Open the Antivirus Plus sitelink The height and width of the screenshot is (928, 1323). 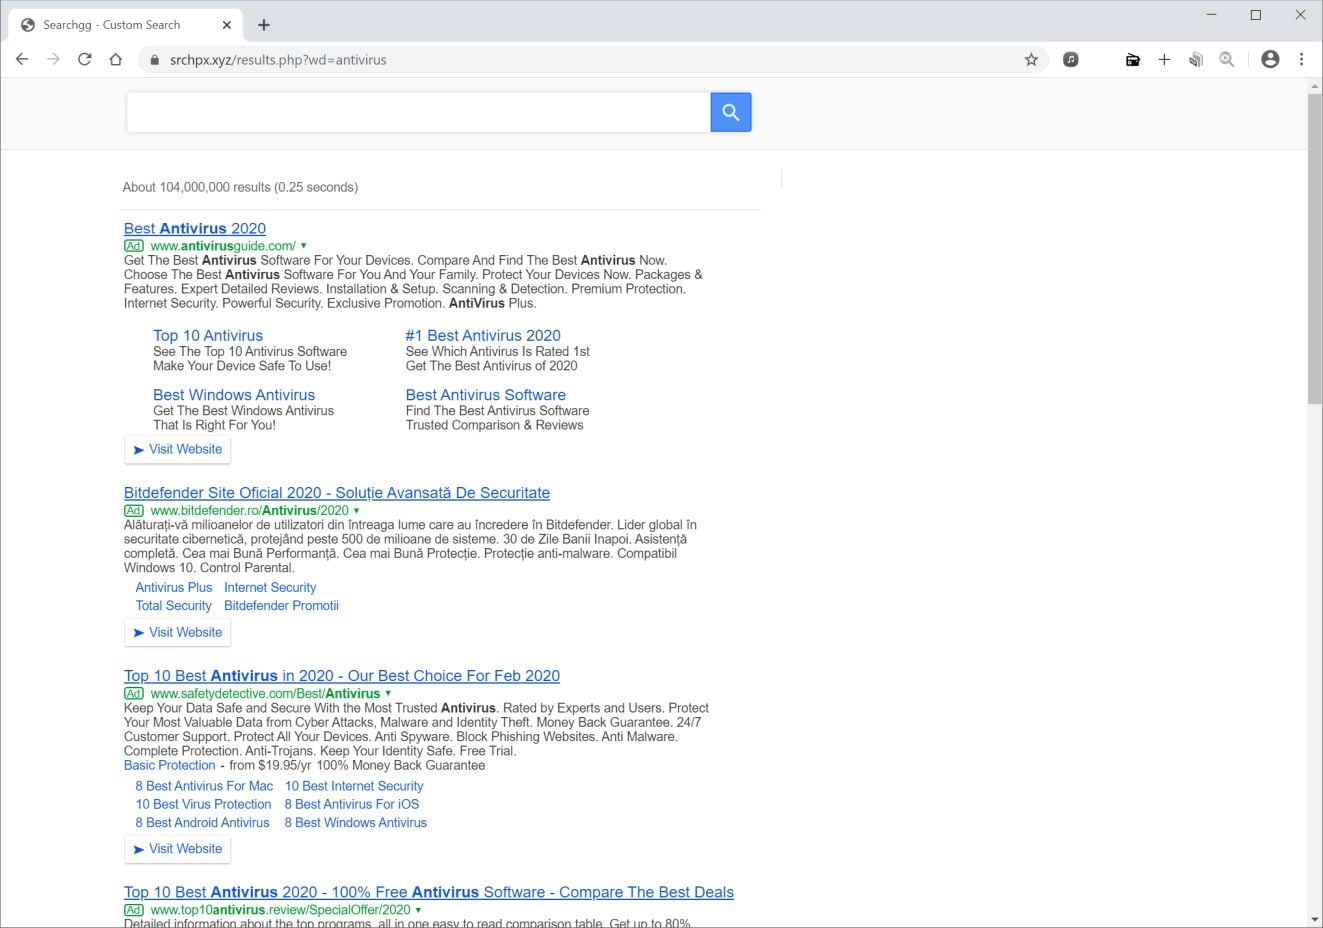[x=174, y=588]
